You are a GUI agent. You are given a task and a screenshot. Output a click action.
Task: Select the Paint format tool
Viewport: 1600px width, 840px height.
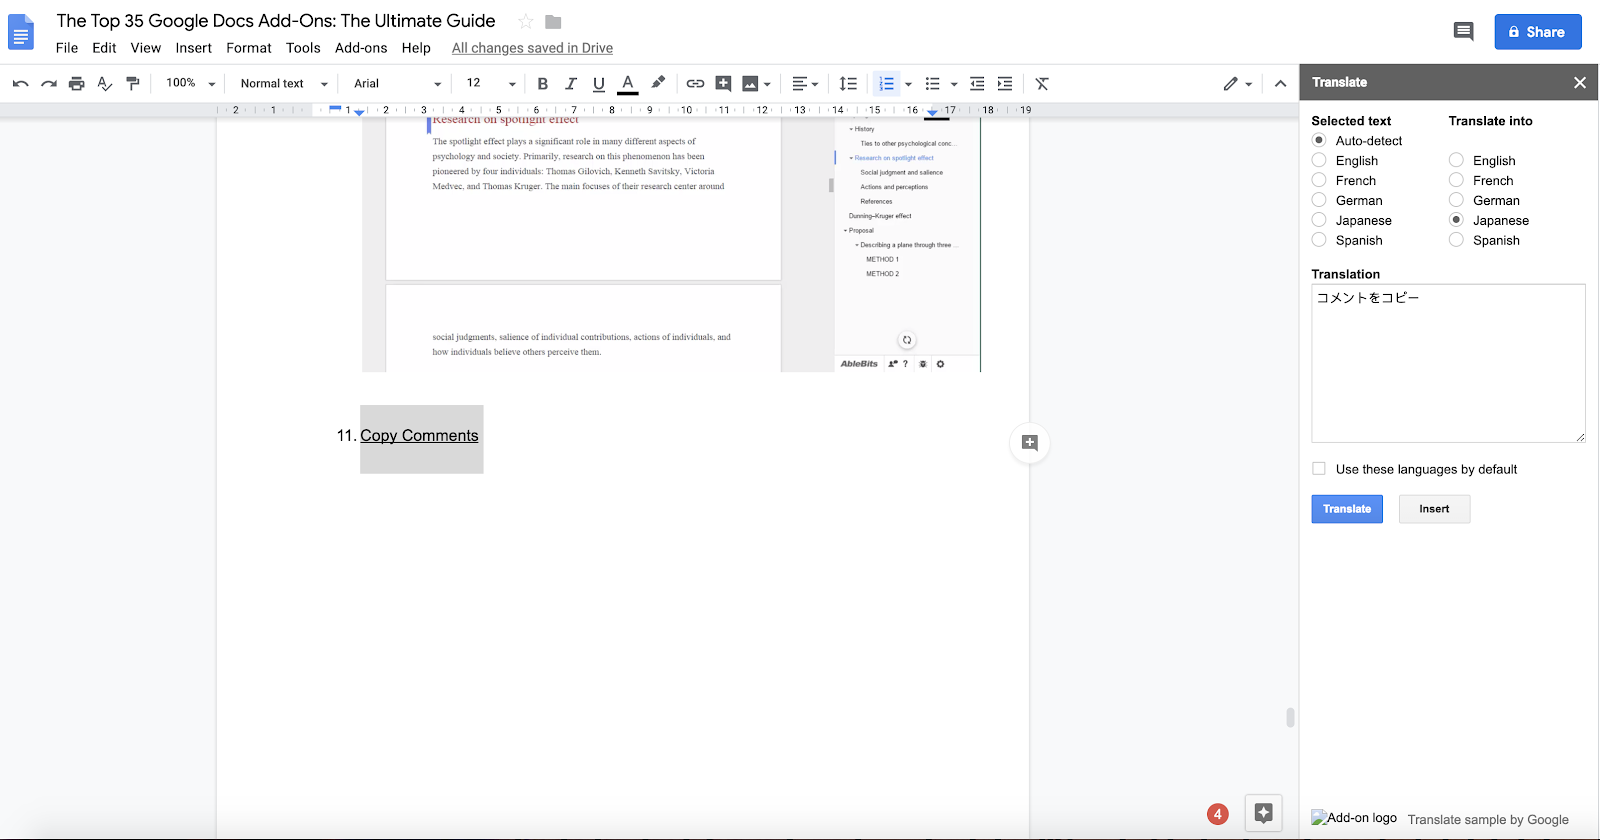[133, 84]
